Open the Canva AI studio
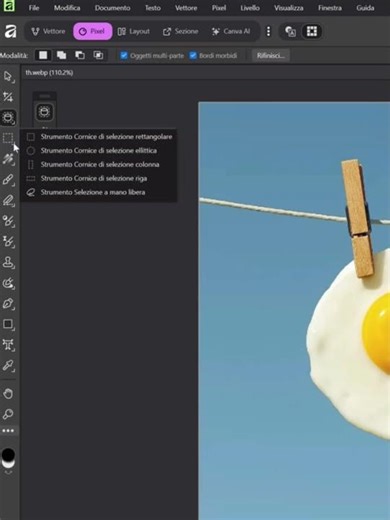The height and width of the screenshot is (520, 390). (231, 32)
